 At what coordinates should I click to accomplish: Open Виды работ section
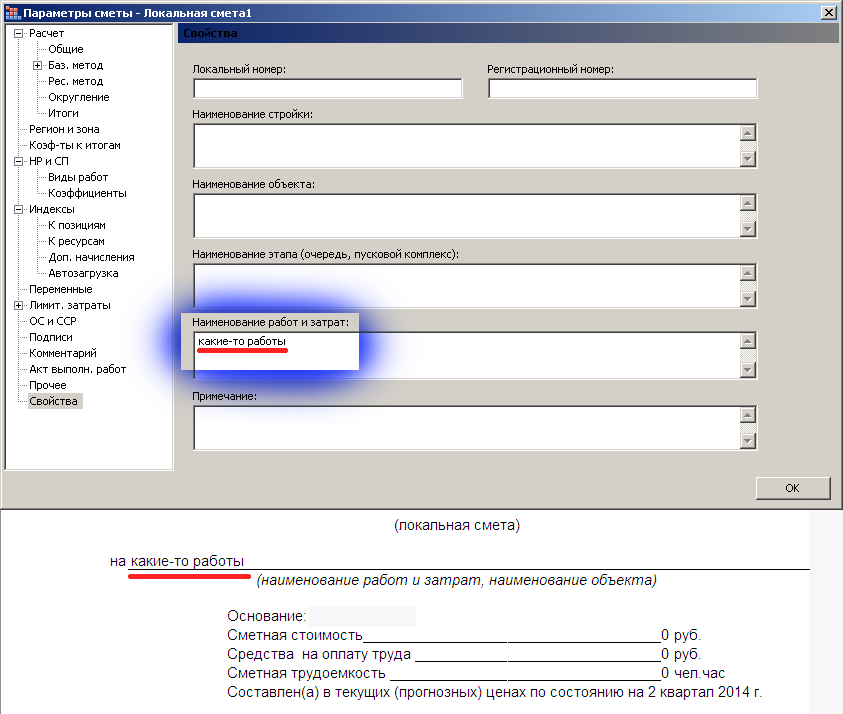click(78, 177)
